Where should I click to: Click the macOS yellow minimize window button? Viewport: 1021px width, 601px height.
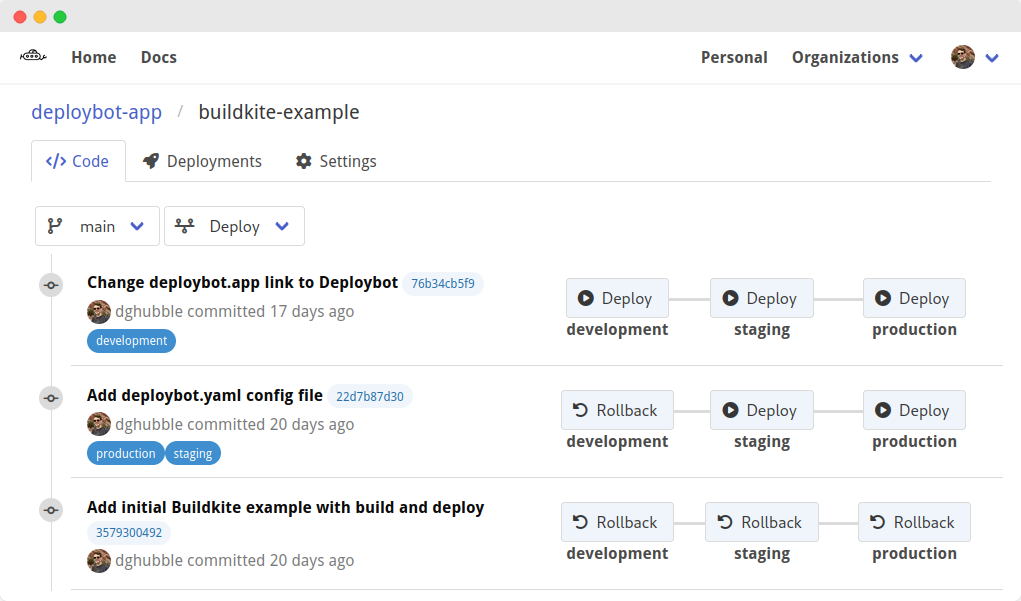pyautogui.click(x=40, y=17)
